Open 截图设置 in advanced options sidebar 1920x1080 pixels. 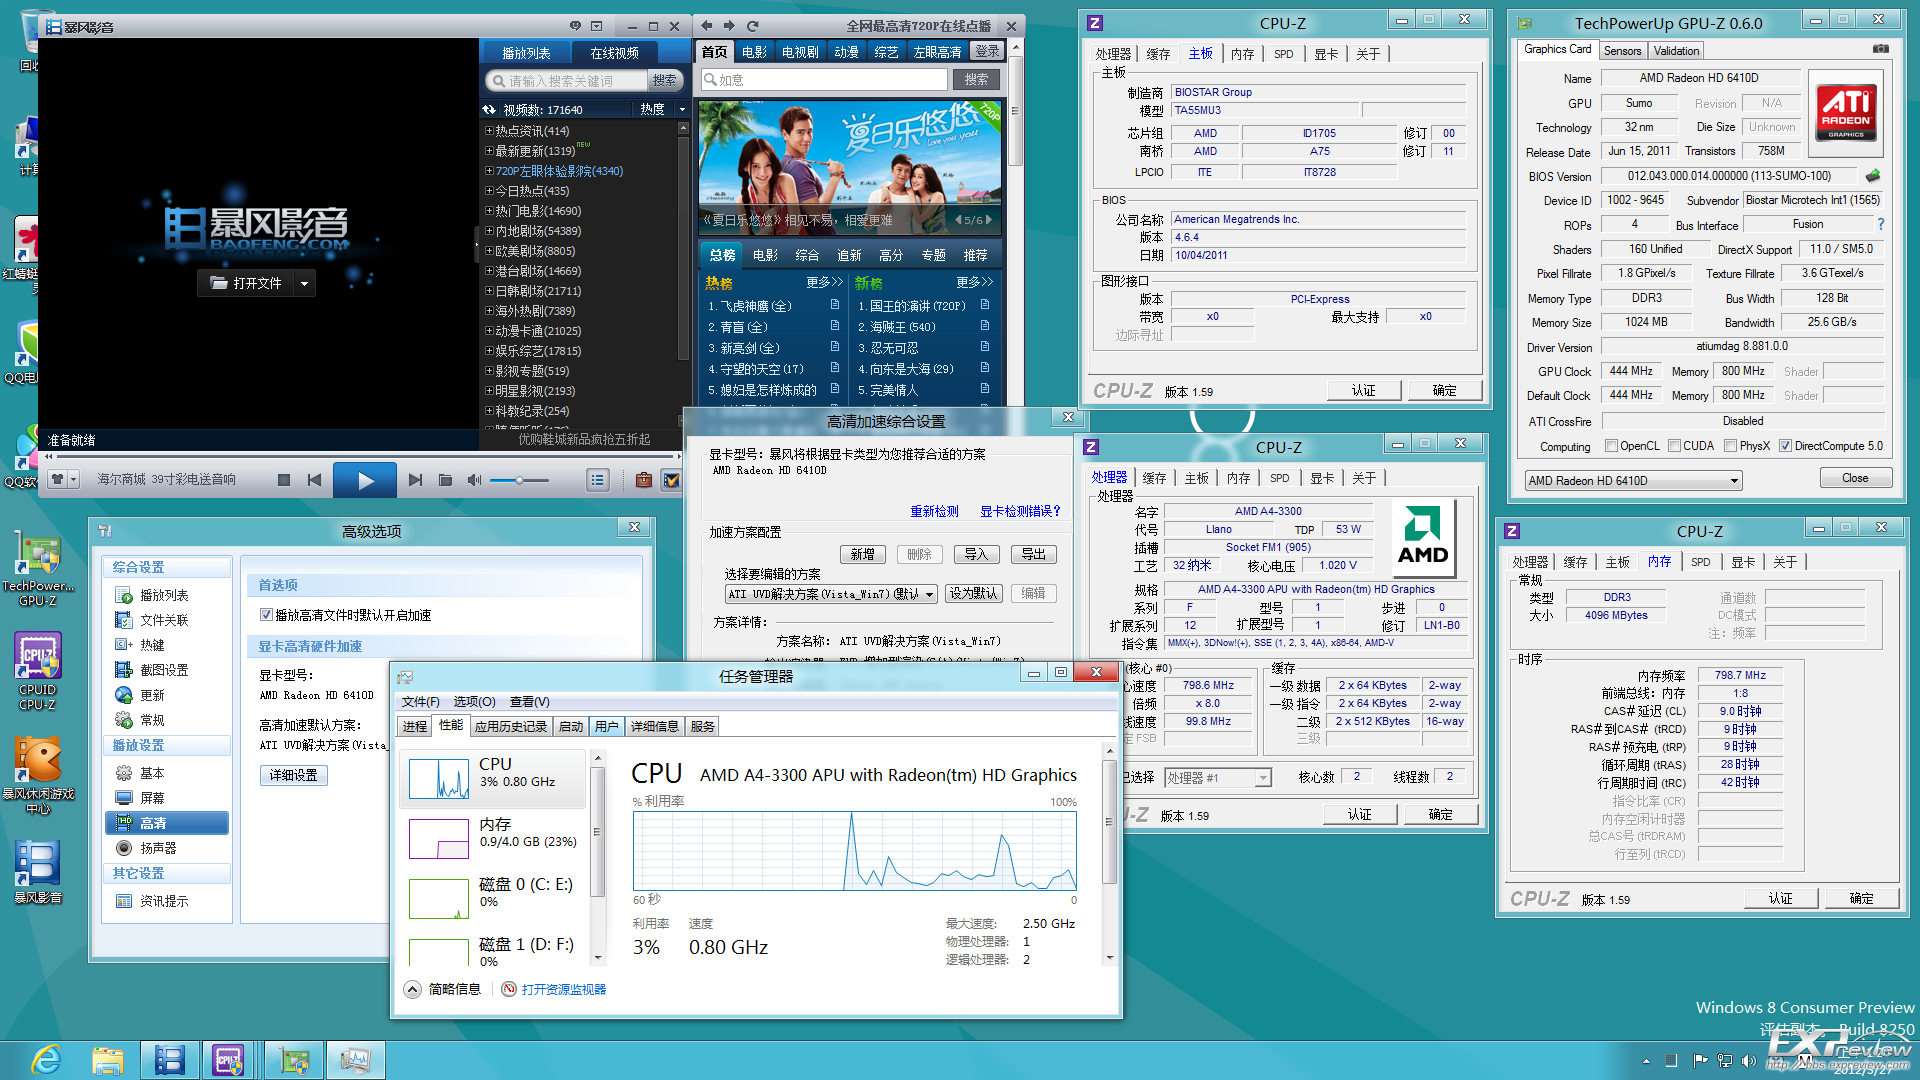point(165,670)
